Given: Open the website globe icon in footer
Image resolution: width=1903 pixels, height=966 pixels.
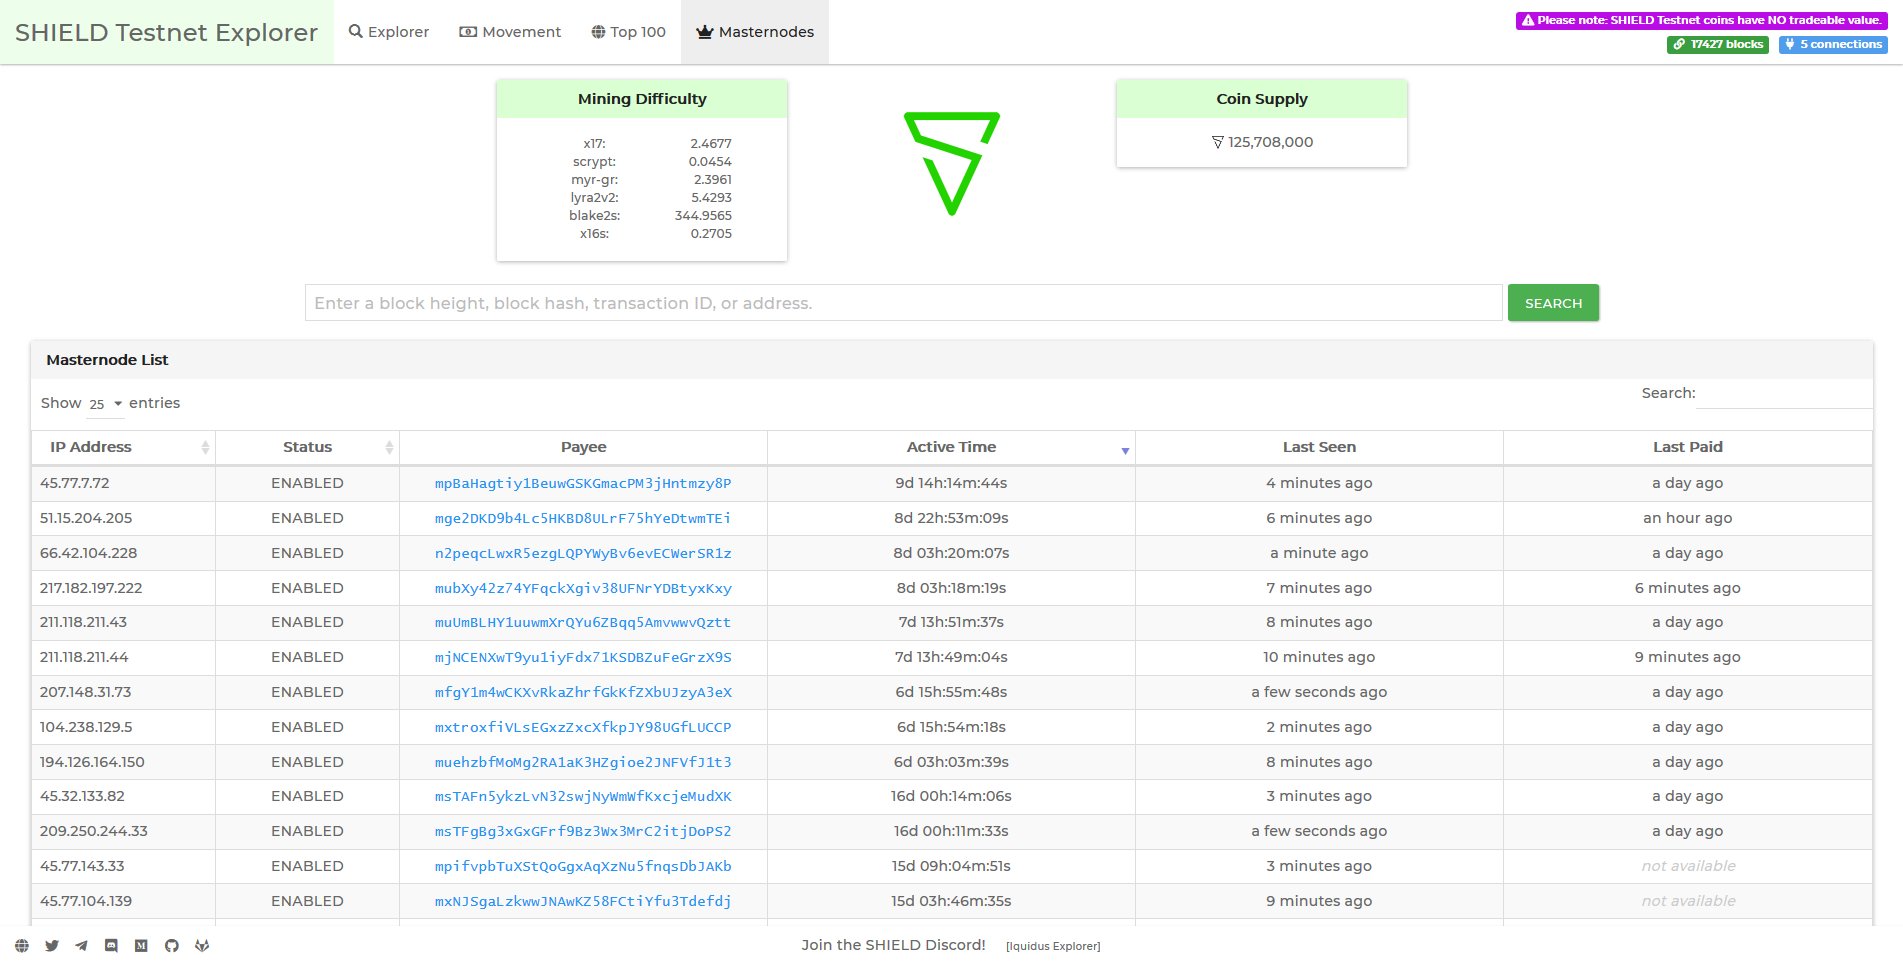Looking at the screenshot, I should pos(22,945).
